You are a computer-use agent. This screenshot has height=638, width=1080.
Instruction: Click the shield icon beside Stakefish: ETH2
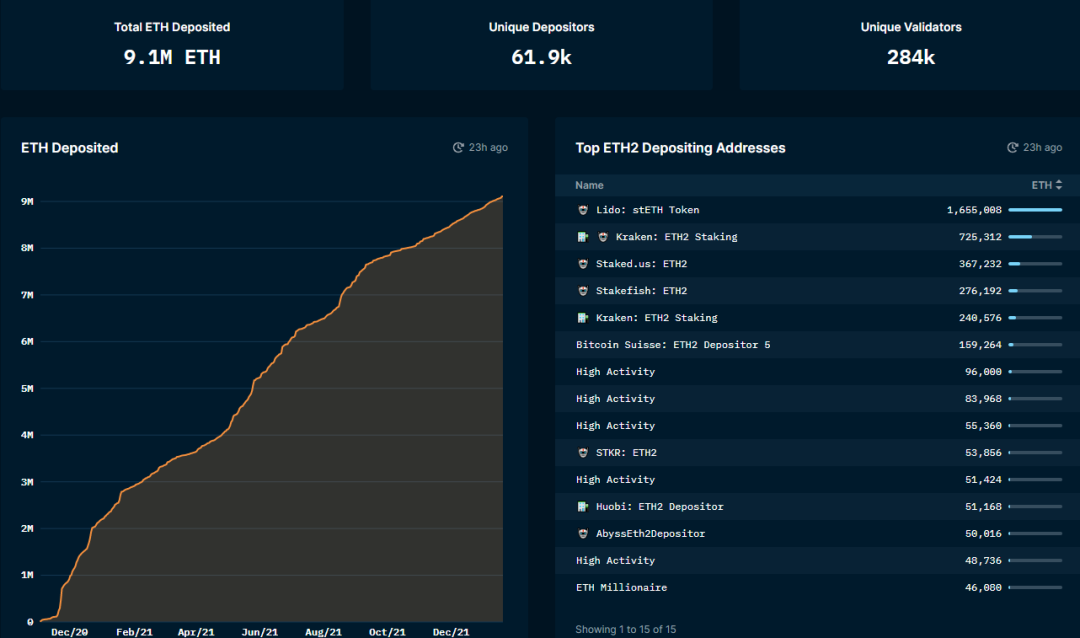tap(583, 291)
